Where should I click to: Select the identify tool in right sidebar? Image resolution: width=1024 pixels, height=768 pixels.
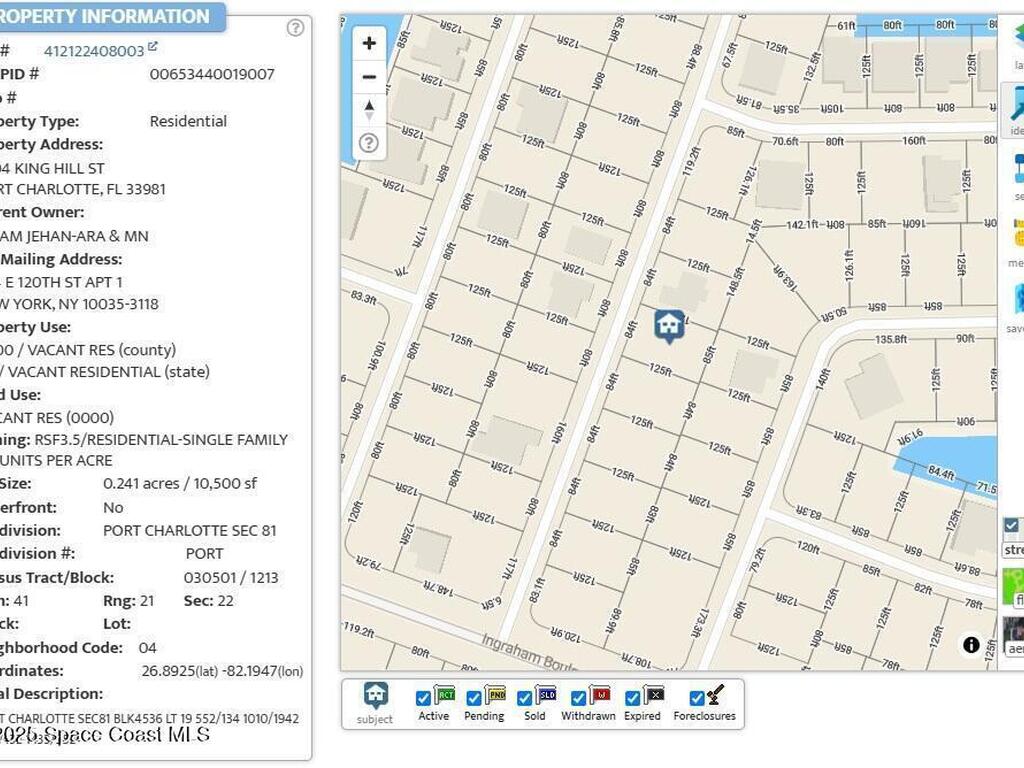(x=1014, y=108)
